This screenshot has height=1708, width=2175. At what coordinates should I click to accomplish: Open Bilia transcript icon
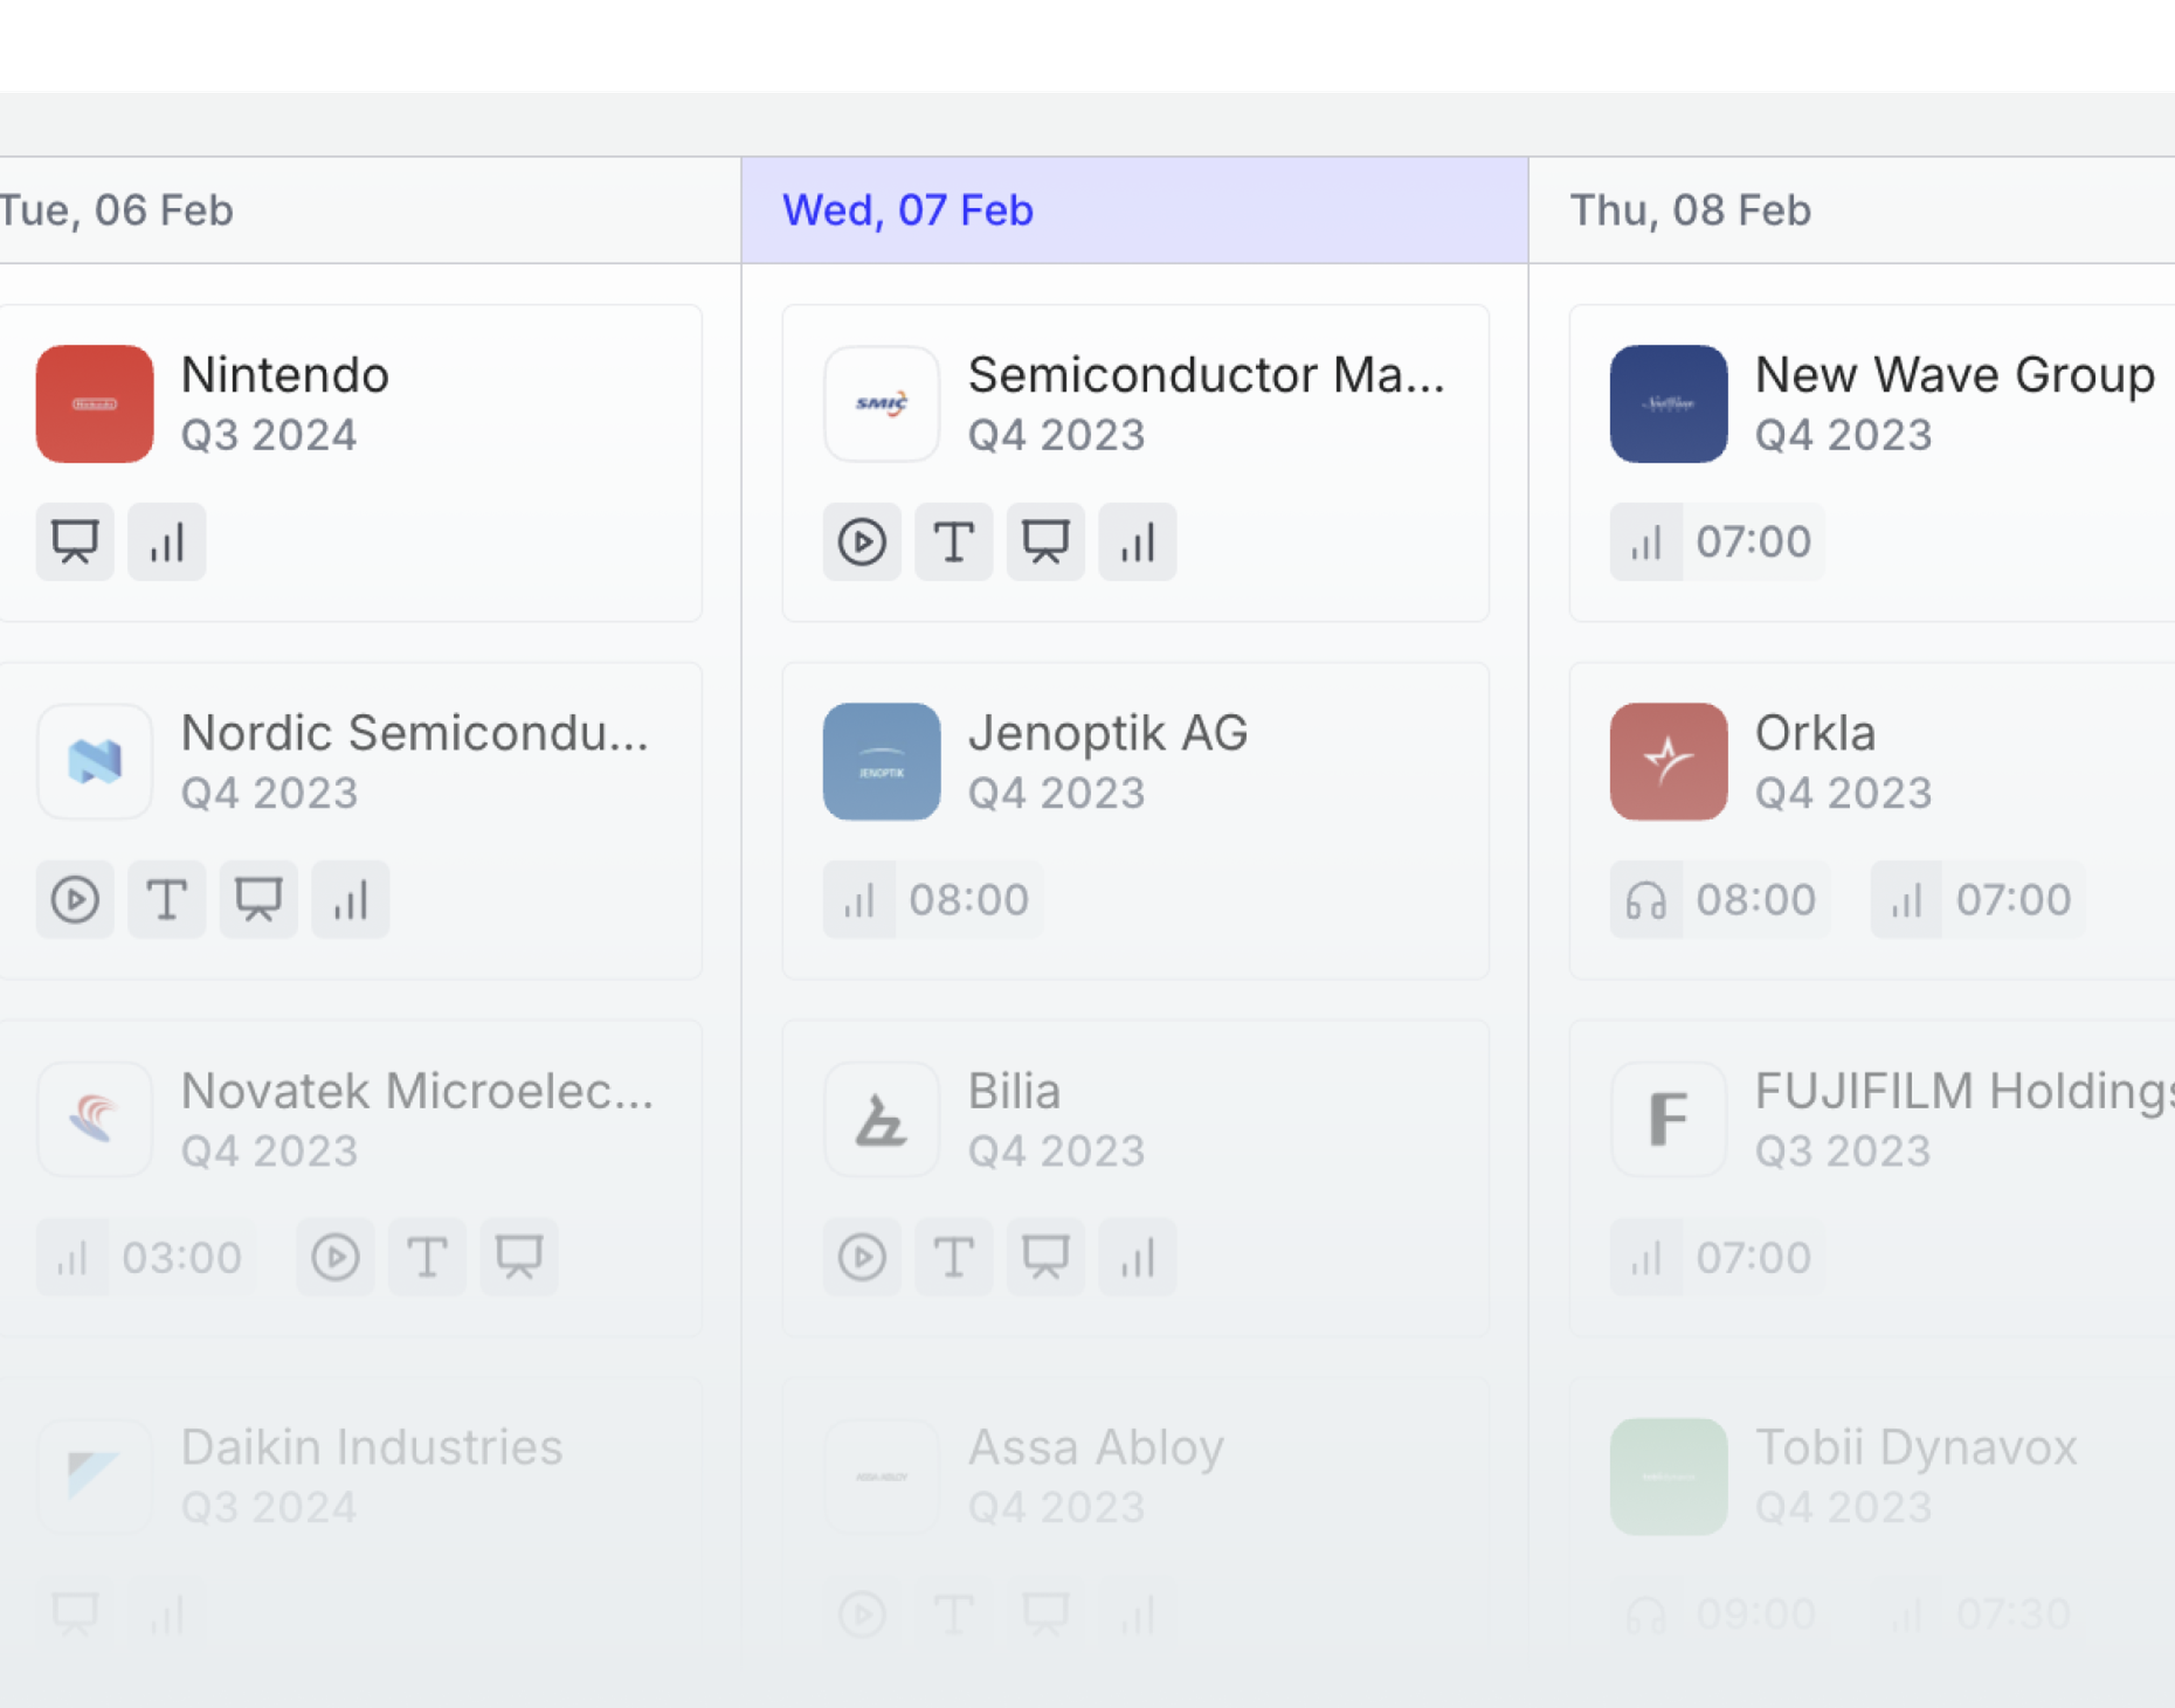954,1258
